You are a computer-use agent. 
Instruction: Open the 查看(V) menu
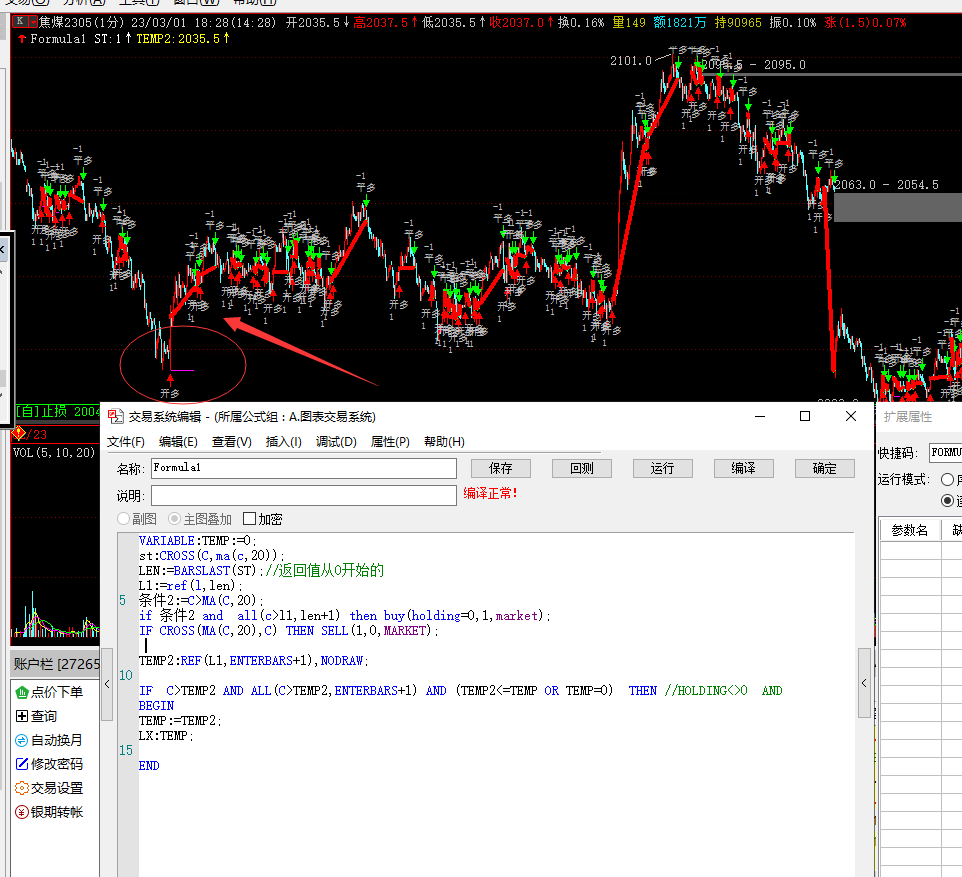tap(231, 442)
